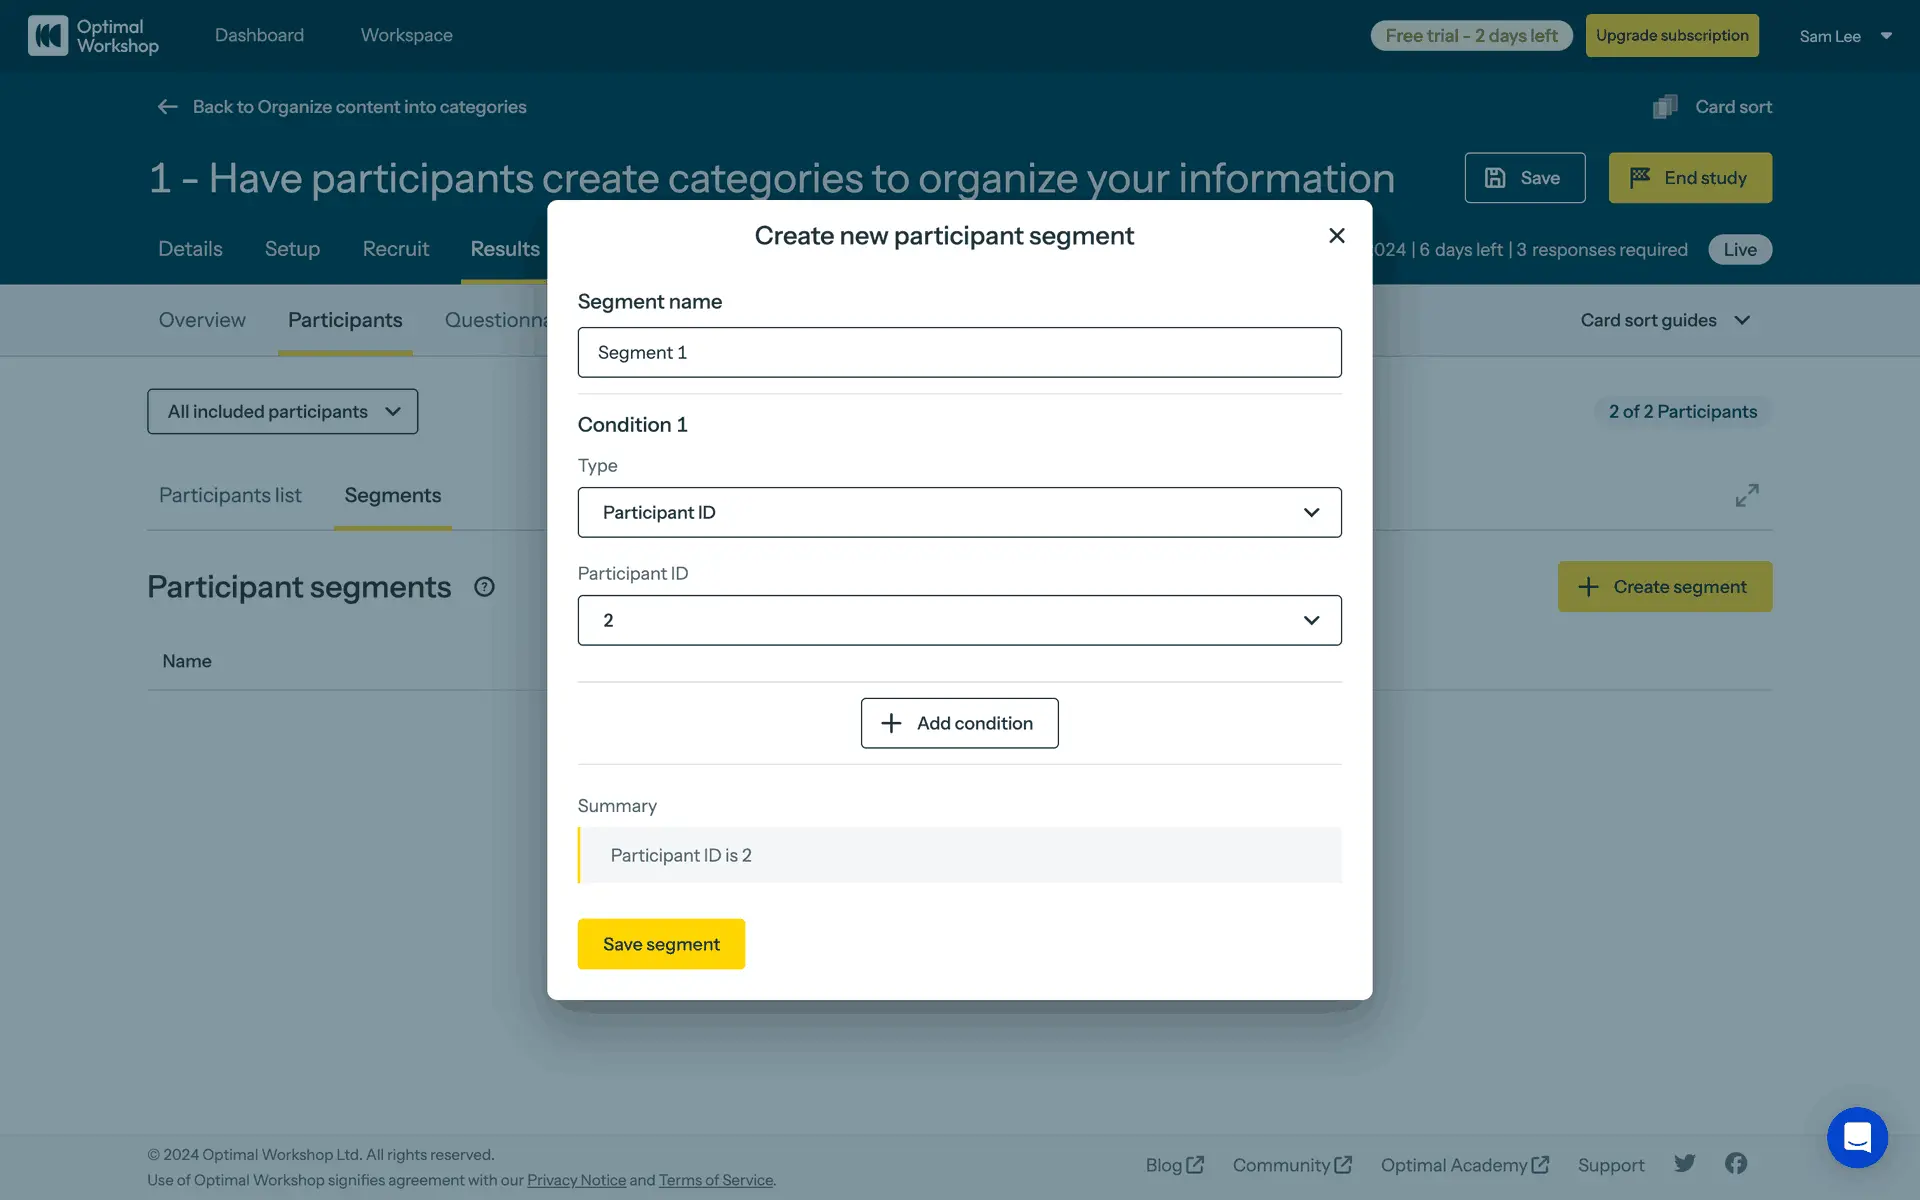Click the Twitter bird icon in footer

click(x=1685, y=1163)
